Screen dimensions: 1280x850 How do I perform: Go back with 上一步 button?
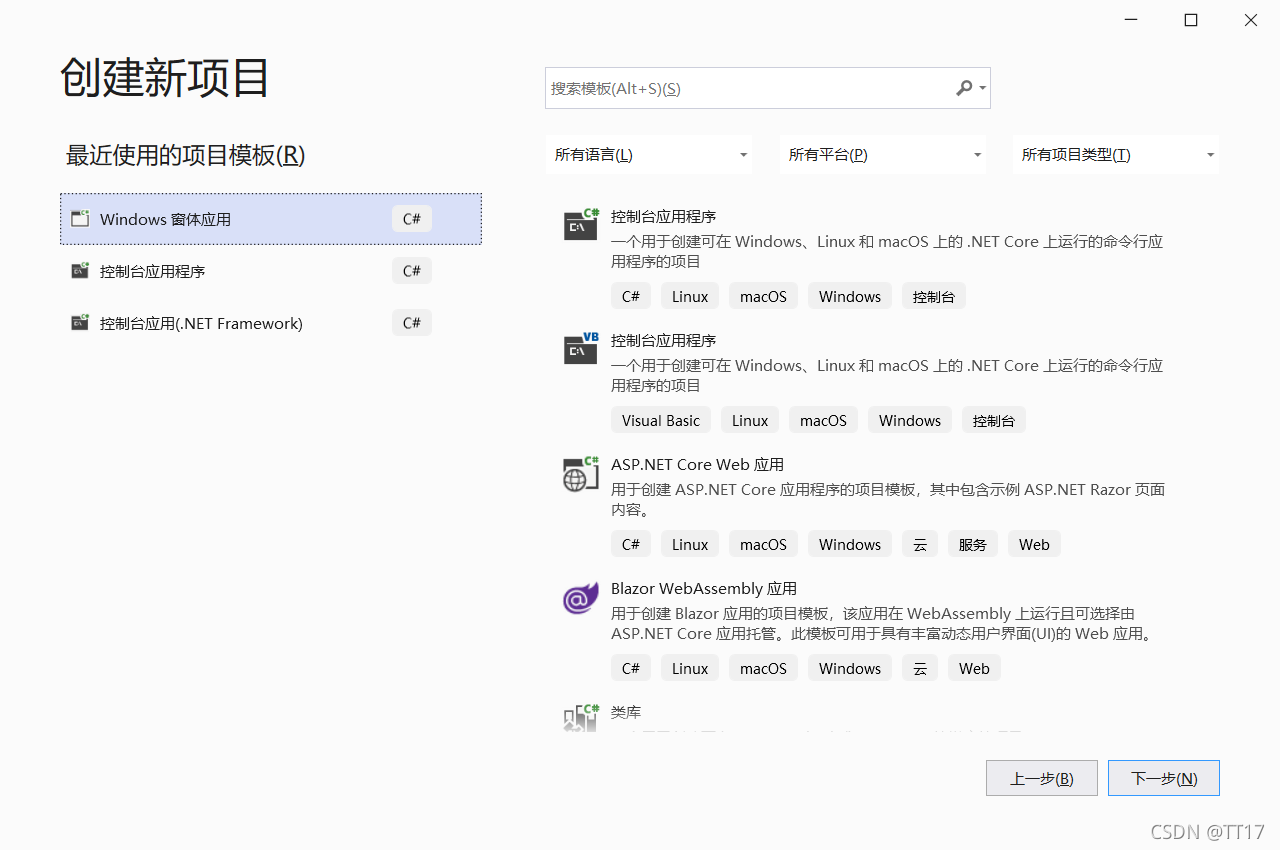point(1042,778)
